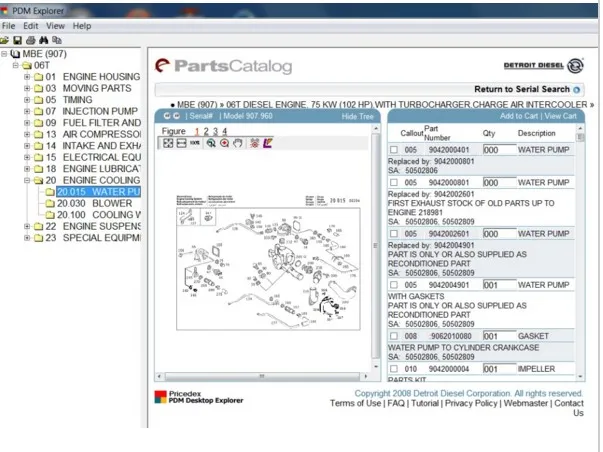603x452 pixels.
Task: Click the red hotspot highlight icon
Action: click(254, 143)
